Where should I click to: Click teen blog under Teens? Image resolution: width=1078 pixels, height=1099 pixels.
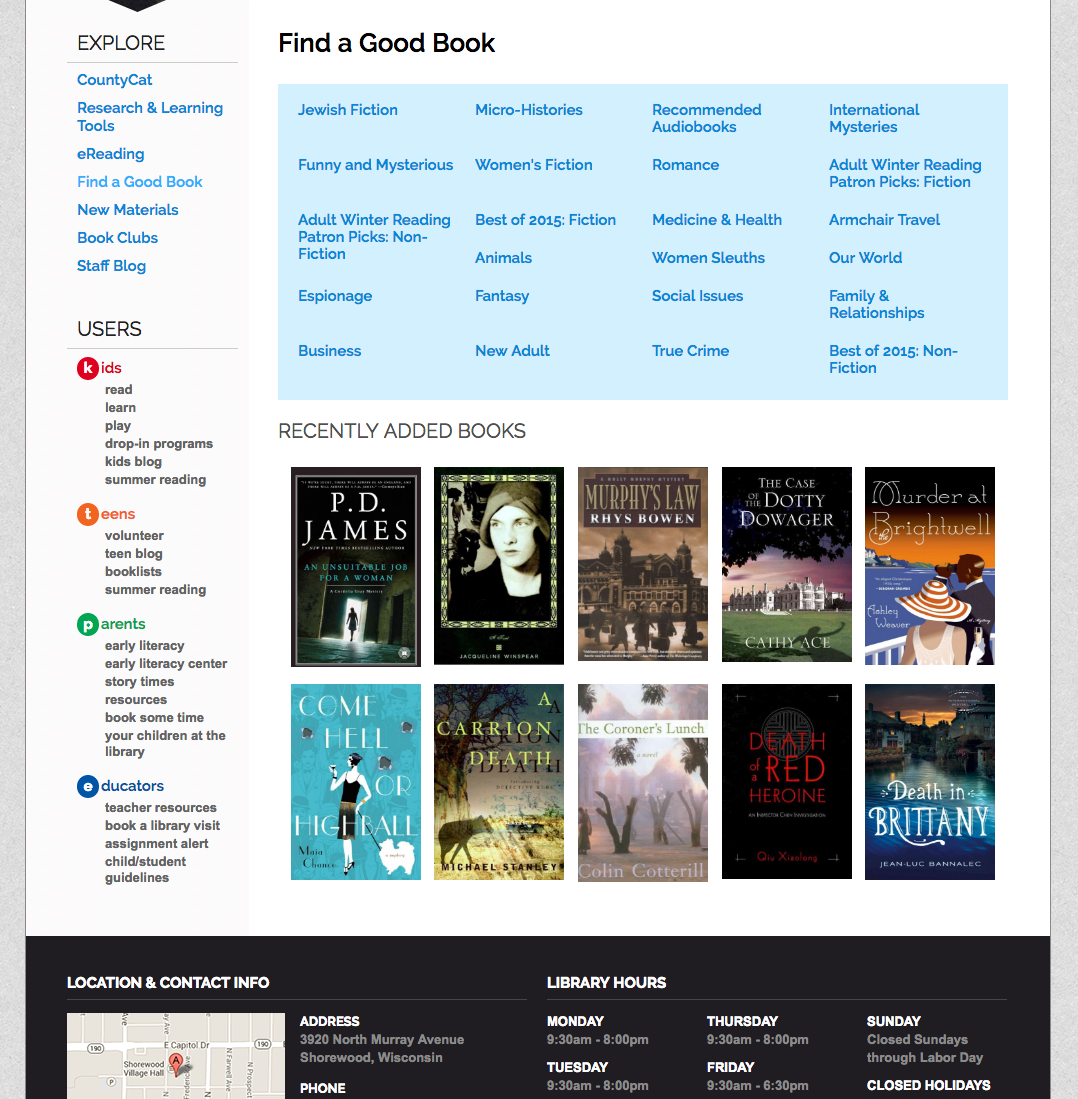(134, 554)
